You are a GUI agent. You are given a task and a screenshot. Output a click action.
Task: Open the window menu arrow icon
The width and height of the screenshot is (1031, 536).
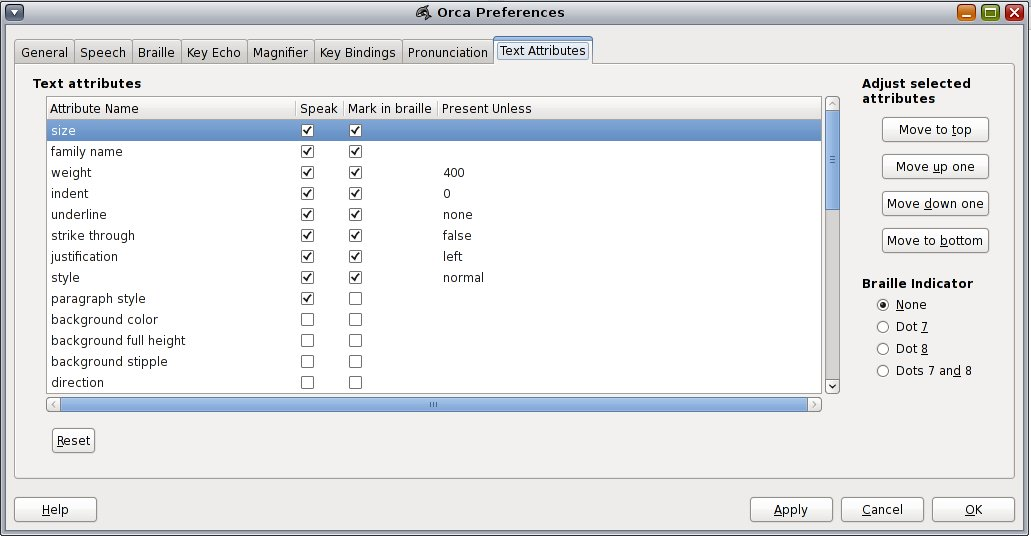click(x=14, y=12)
